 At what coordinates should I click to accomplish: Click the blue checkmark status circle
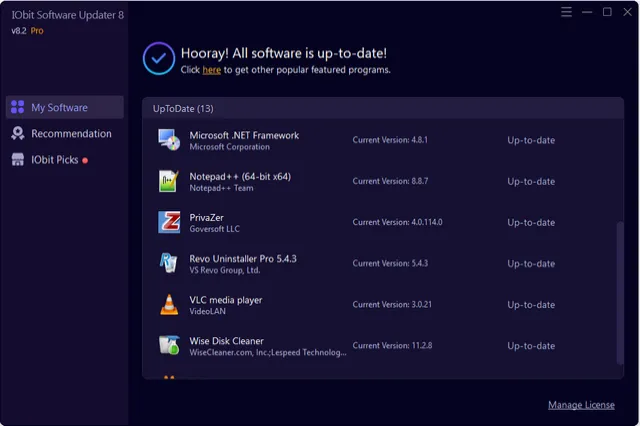click(x=159, y=59)
